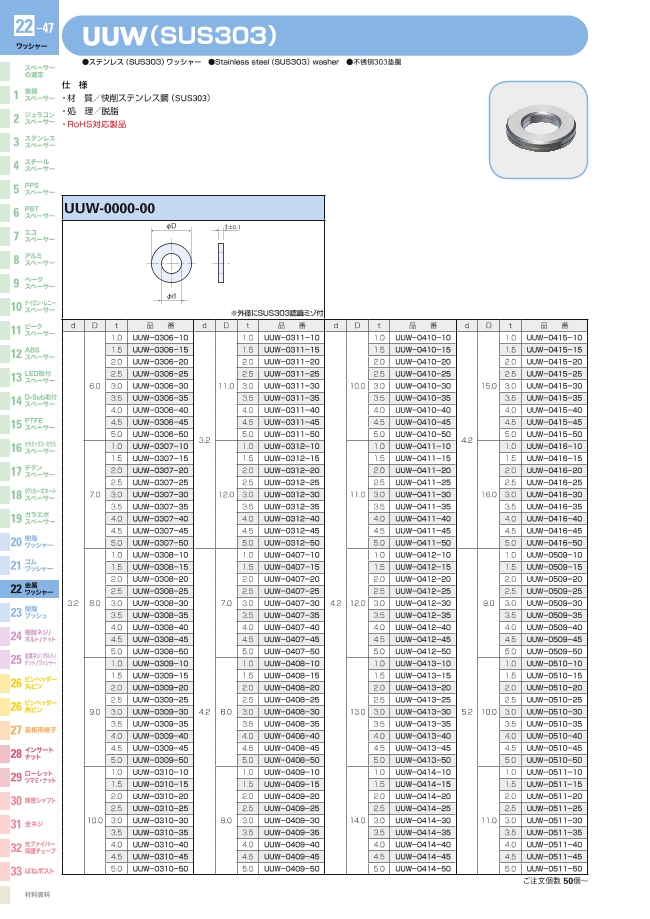The width and height of the screenshot is (650, 919).
Task: Select part number UUW-0306-10
Action: (x=160, y=338)
